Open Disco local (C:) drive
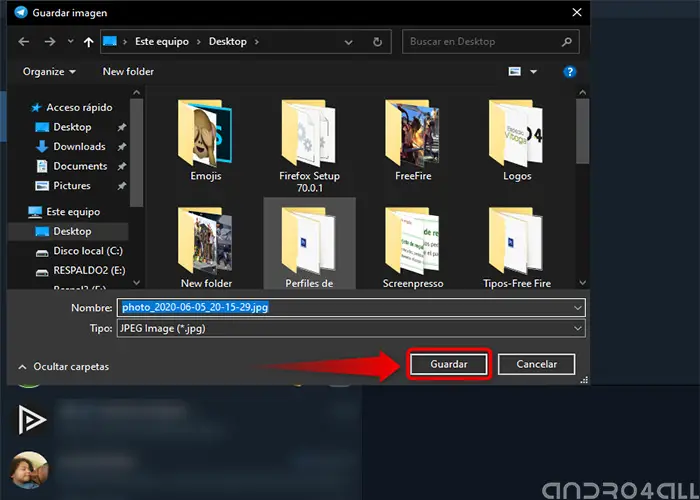This screenshot has height=500, width=700. 79,251
